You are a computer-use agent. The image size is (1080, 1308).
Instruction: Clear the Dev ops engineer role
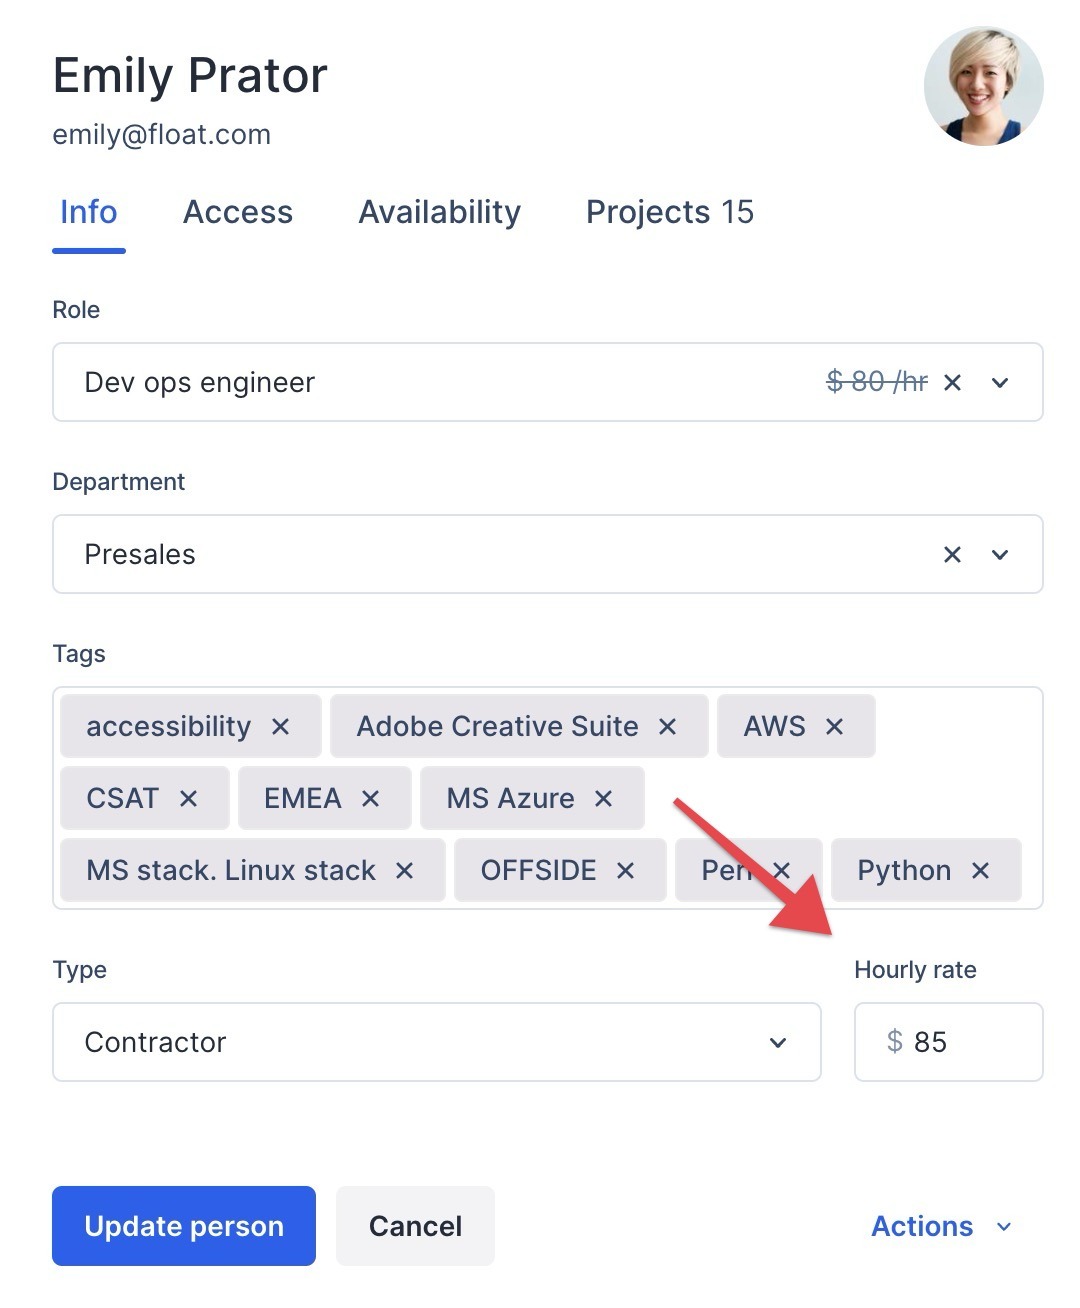click(953, 383)
